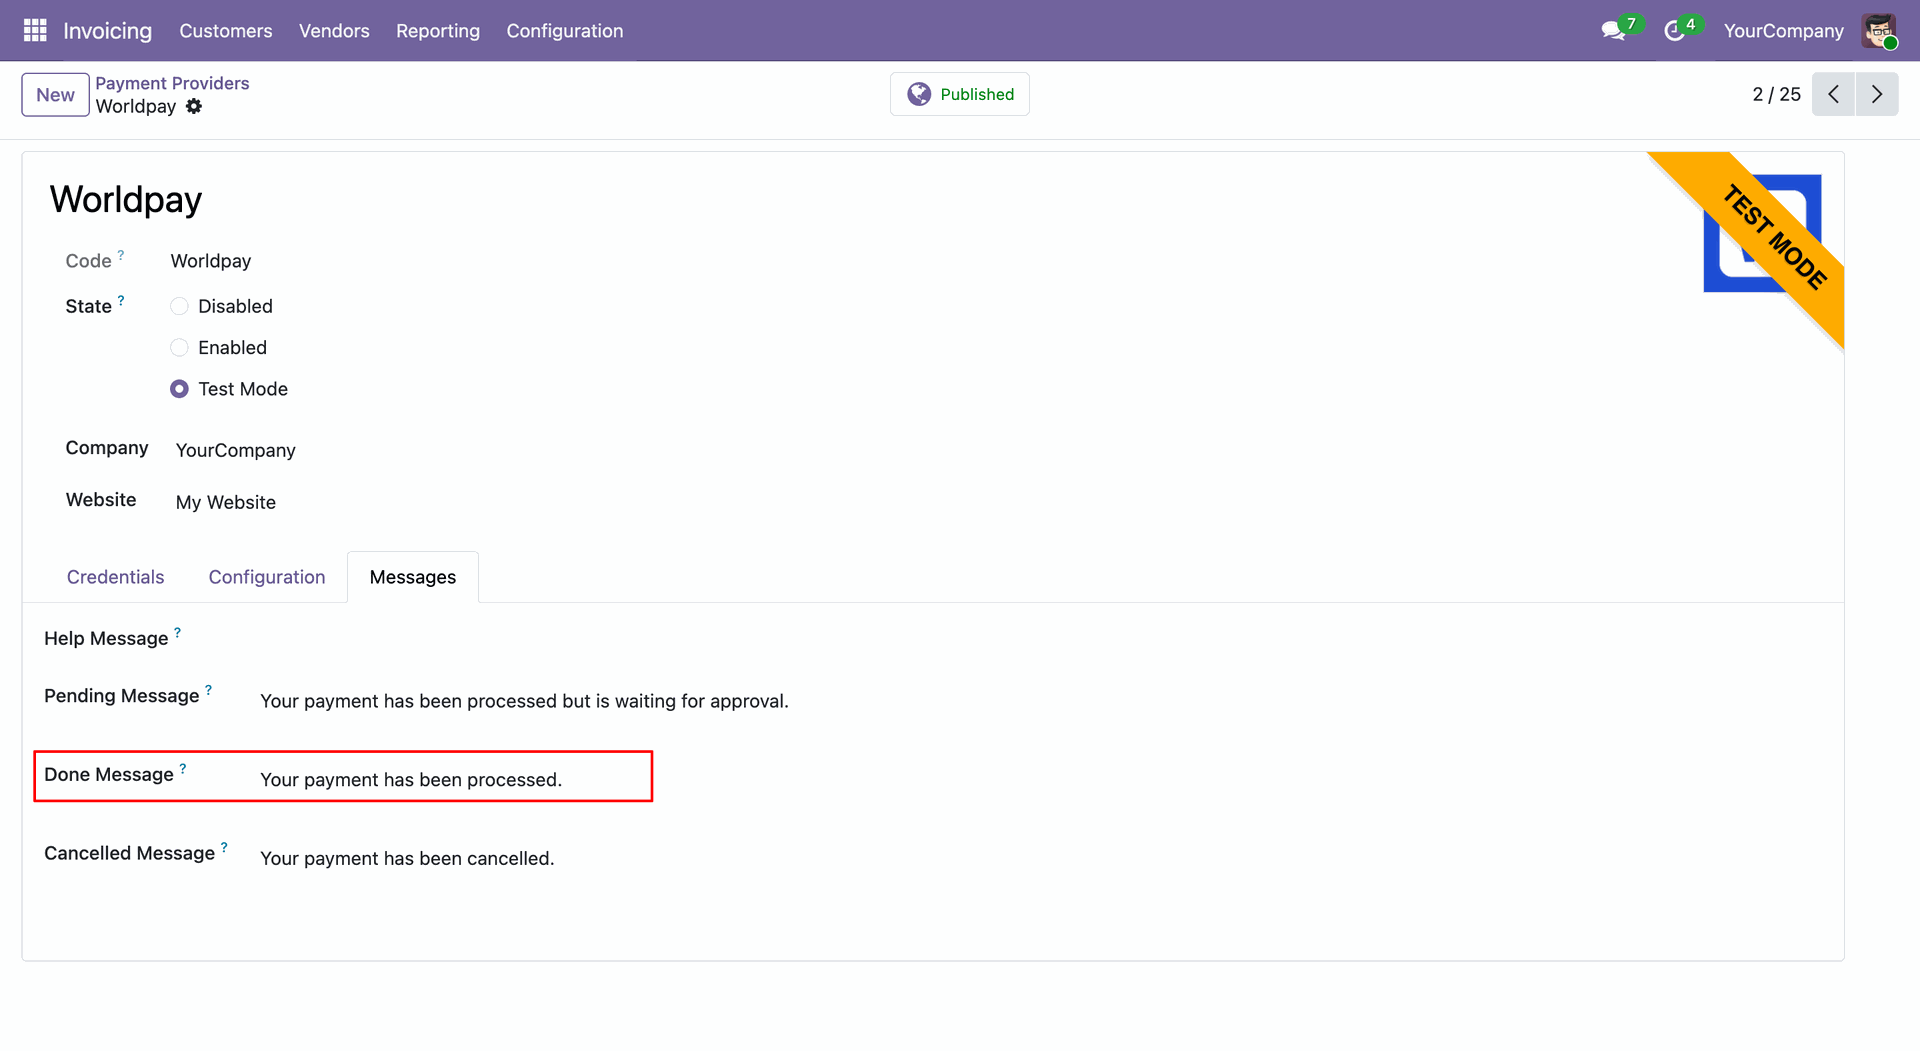Image resolution: width=1920 pixels, height=1051 pixels.
Task: Create a new record with New button
Action: (x=56, y=95)
